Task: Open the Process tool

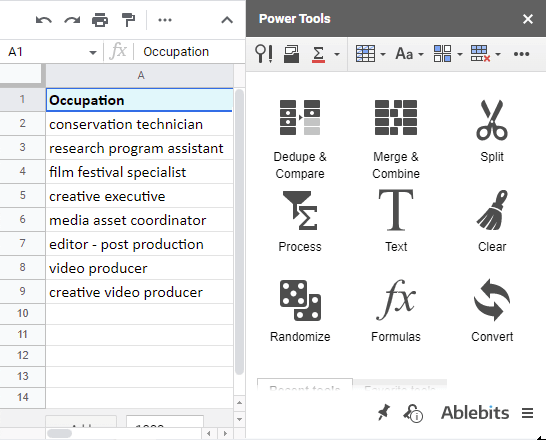Action: point(300,221)
